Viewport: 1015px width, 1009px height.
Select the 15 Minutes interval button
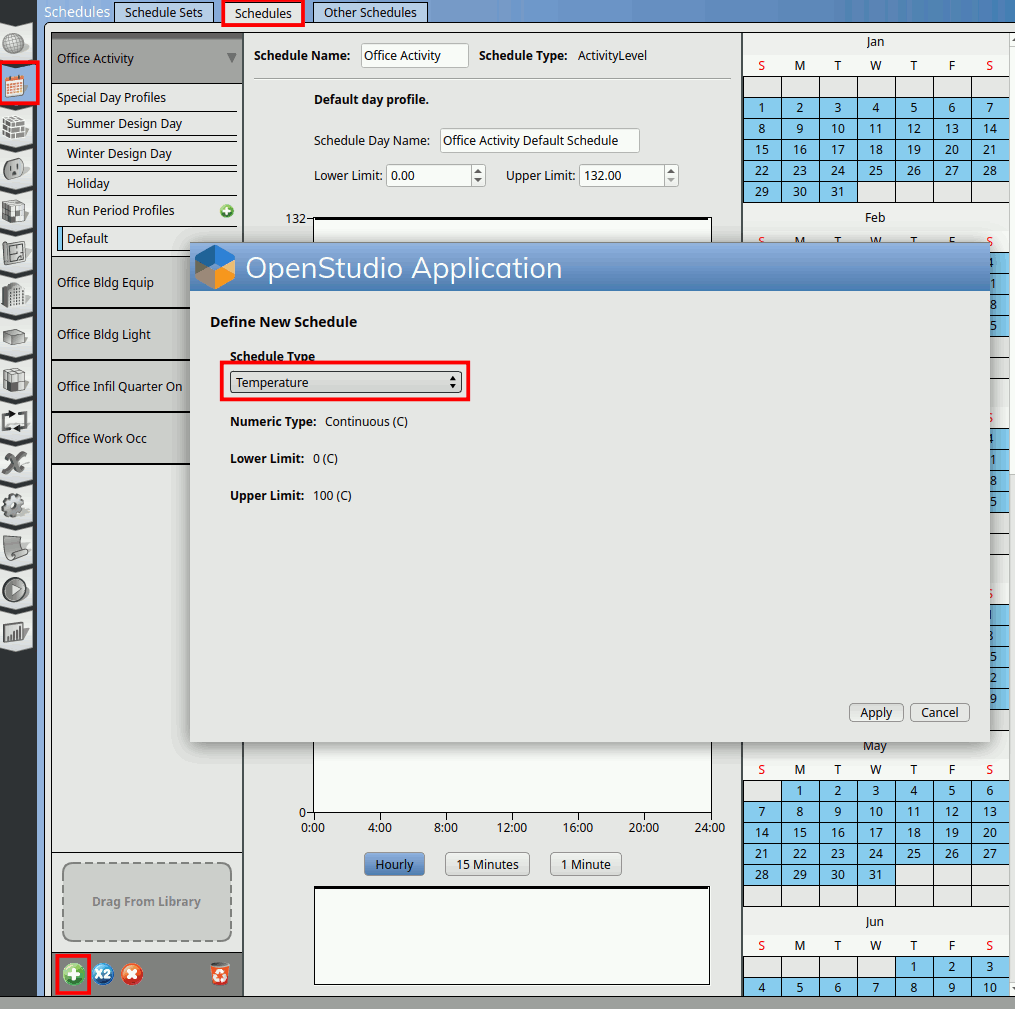(x=487, y=865)
